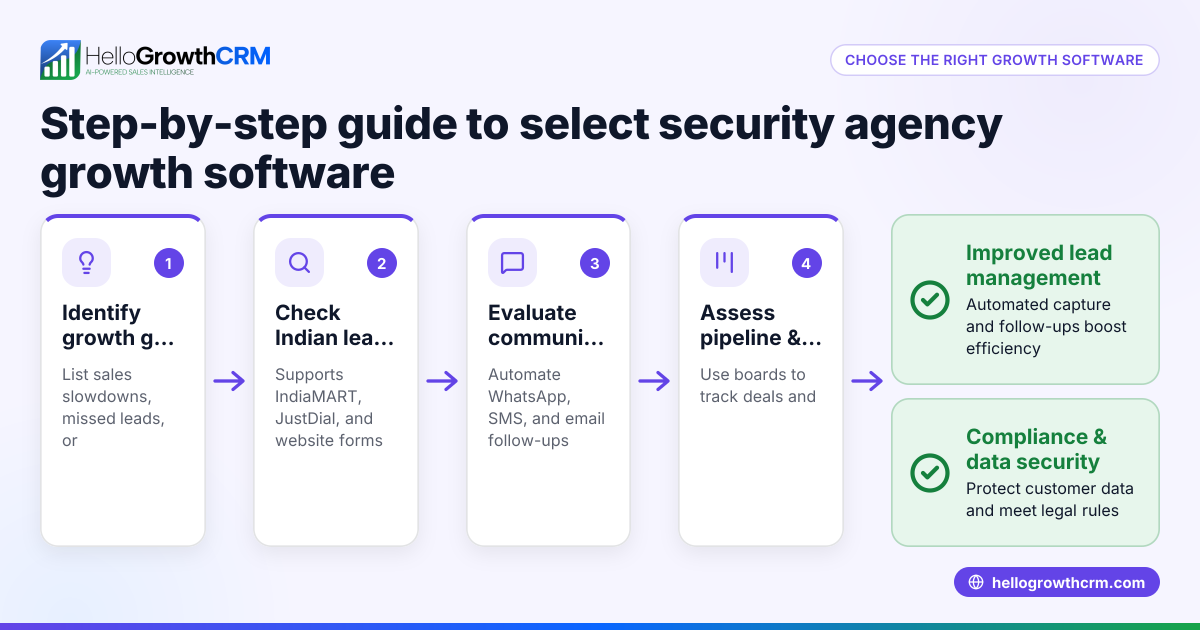Click the 'AI-powered sales intelligence' tagline
The width and height of the screenshot is (1200, 630).
[139, 73]
